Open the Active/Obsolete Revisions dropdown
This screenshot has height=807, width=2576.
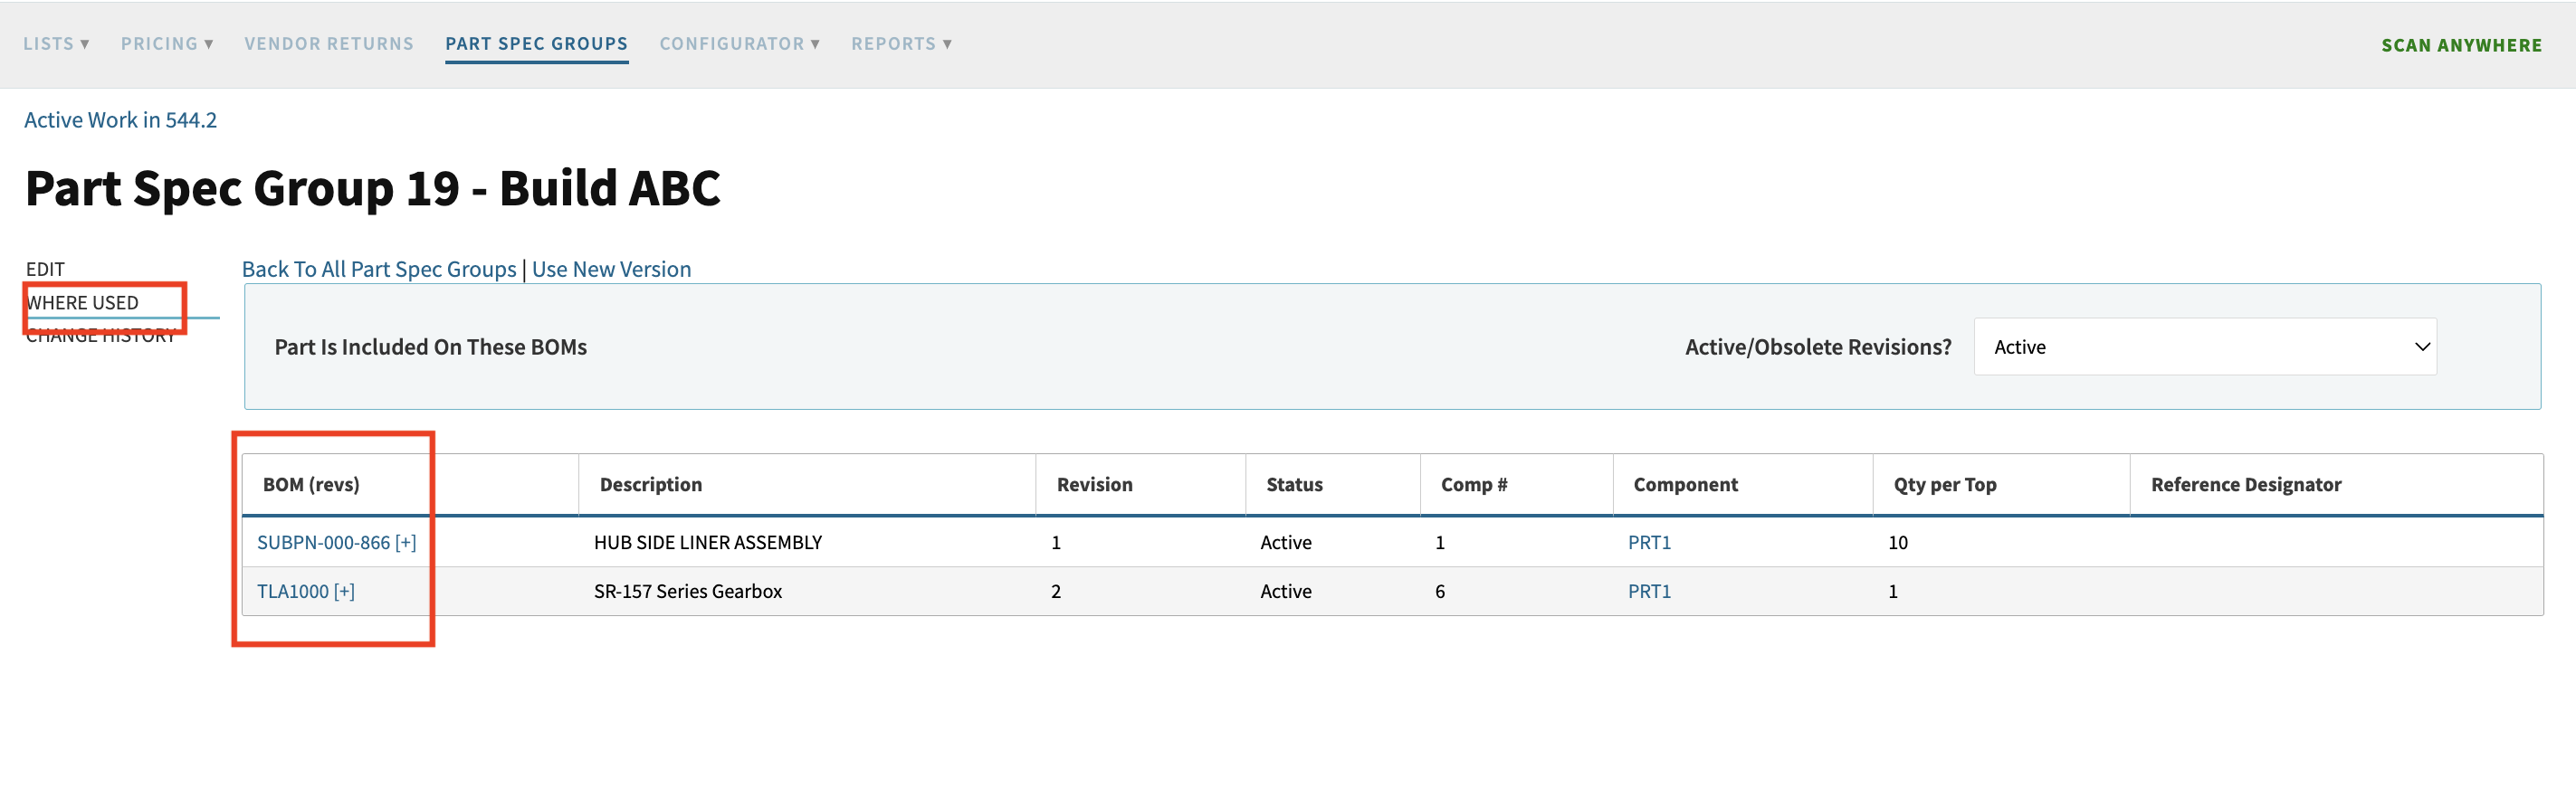point(2204,347)
